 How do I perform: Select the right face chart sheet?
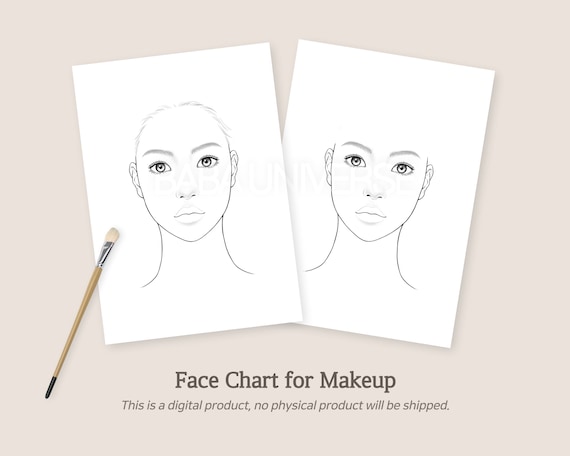389,193
